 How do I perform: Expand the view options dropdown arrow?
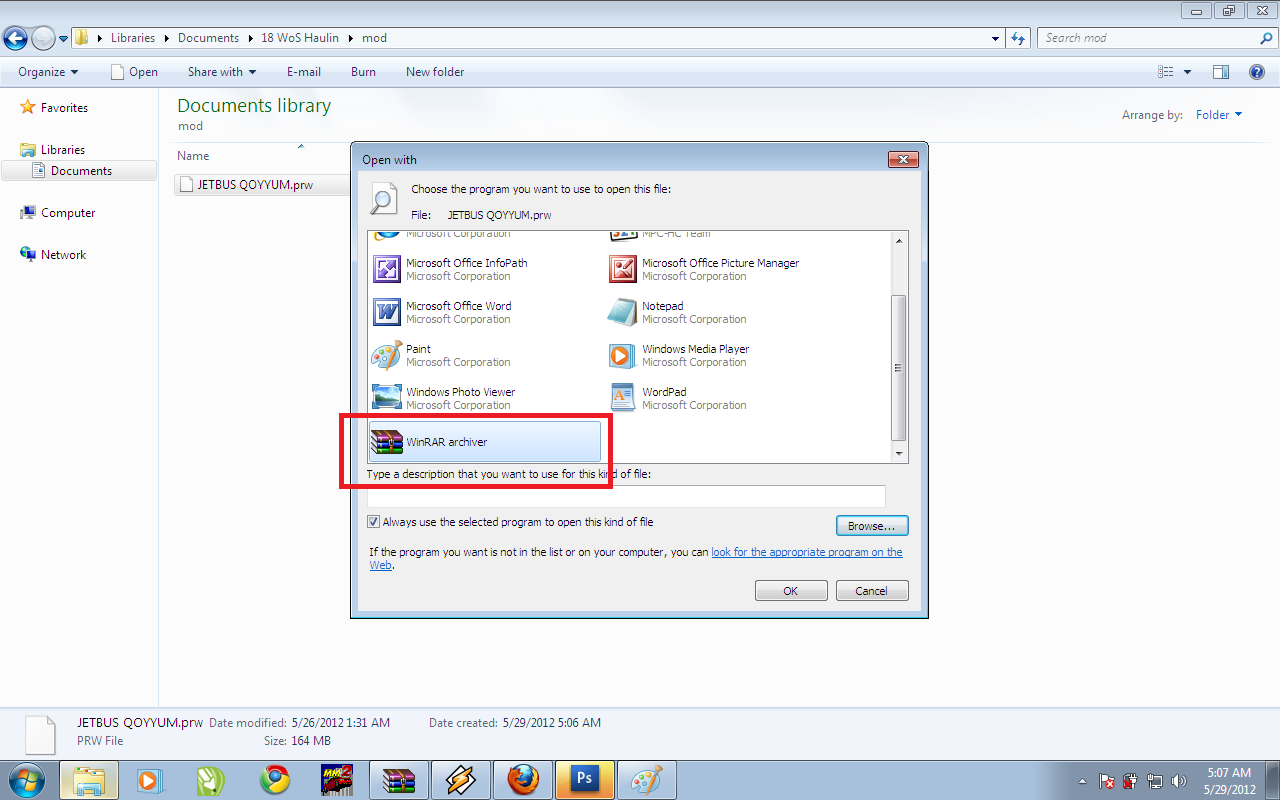point(1188,72)
